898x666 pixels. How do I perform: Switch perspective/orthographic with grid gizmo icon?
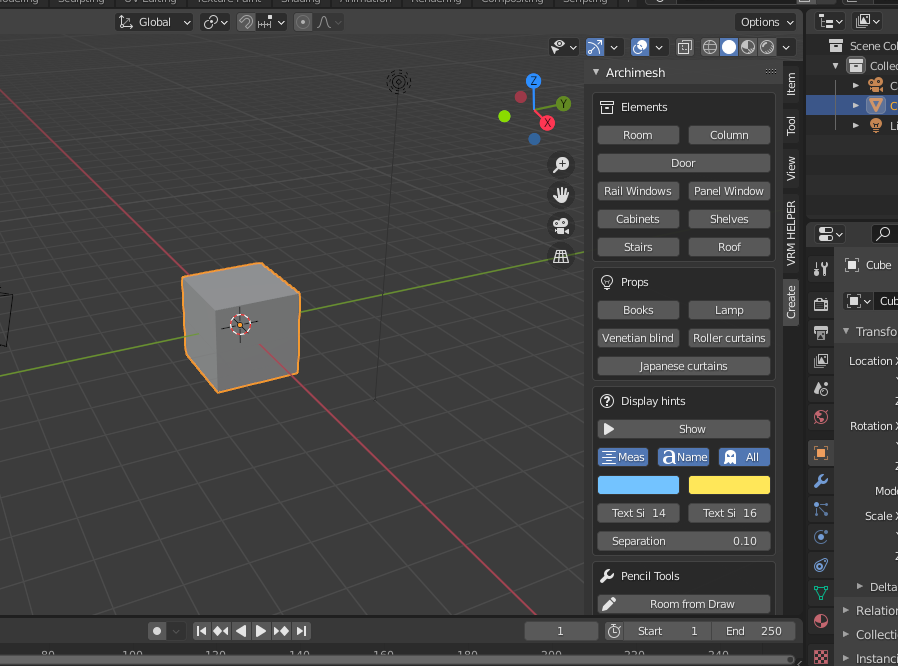(x=561, y=256)
